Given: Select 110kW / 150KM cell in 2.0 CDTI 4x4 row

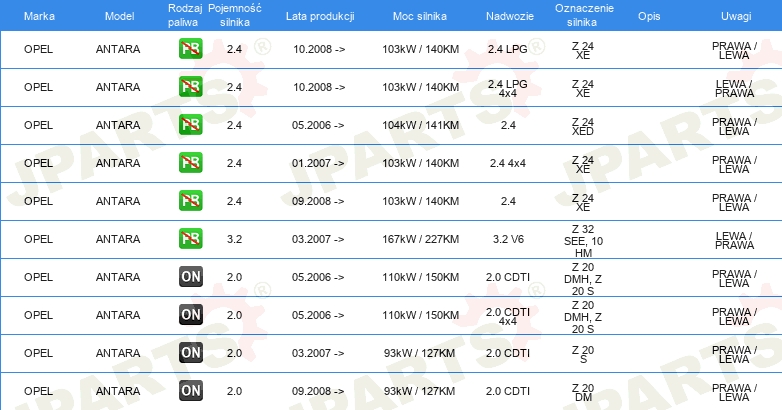Looking at the screenshot, I should pyautogui.click(x=420, y=315).
